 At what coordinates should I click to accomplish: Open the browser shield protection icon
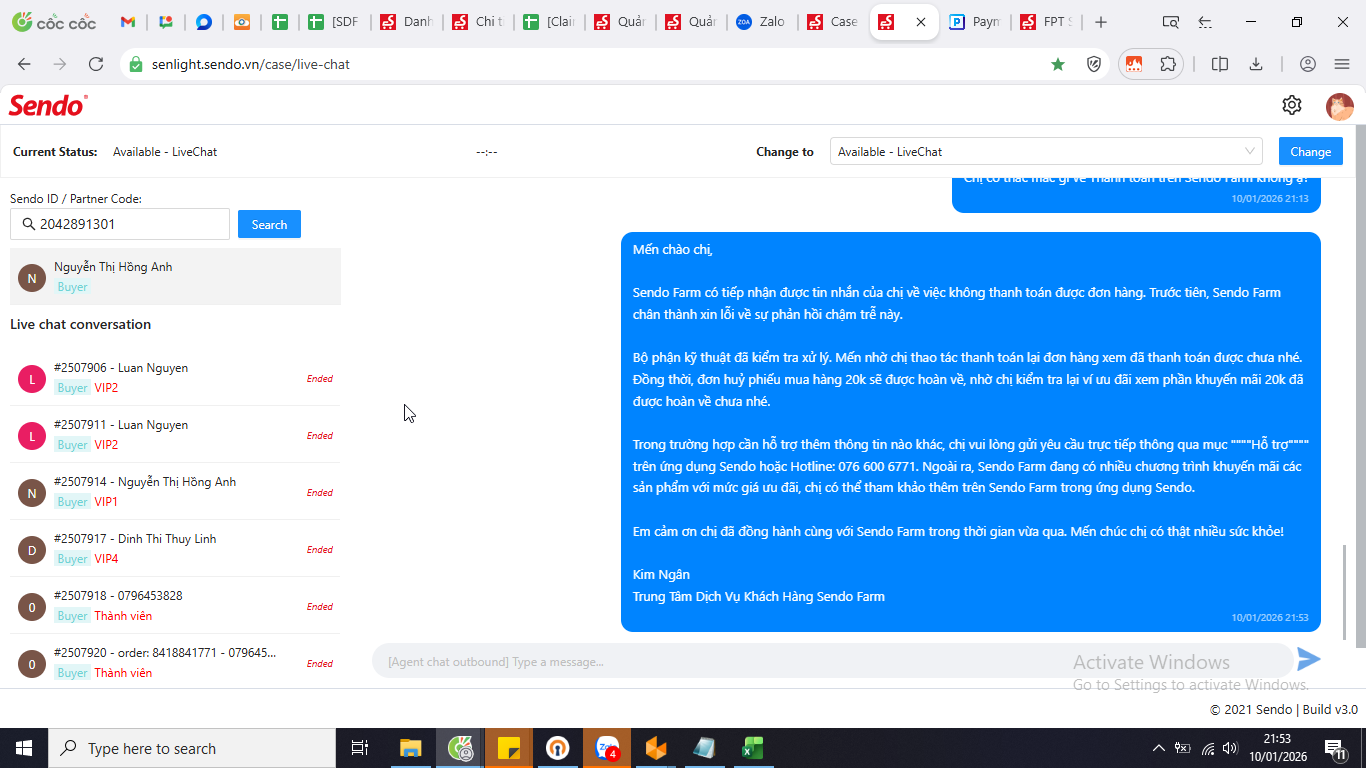(x=1094, y=64)
